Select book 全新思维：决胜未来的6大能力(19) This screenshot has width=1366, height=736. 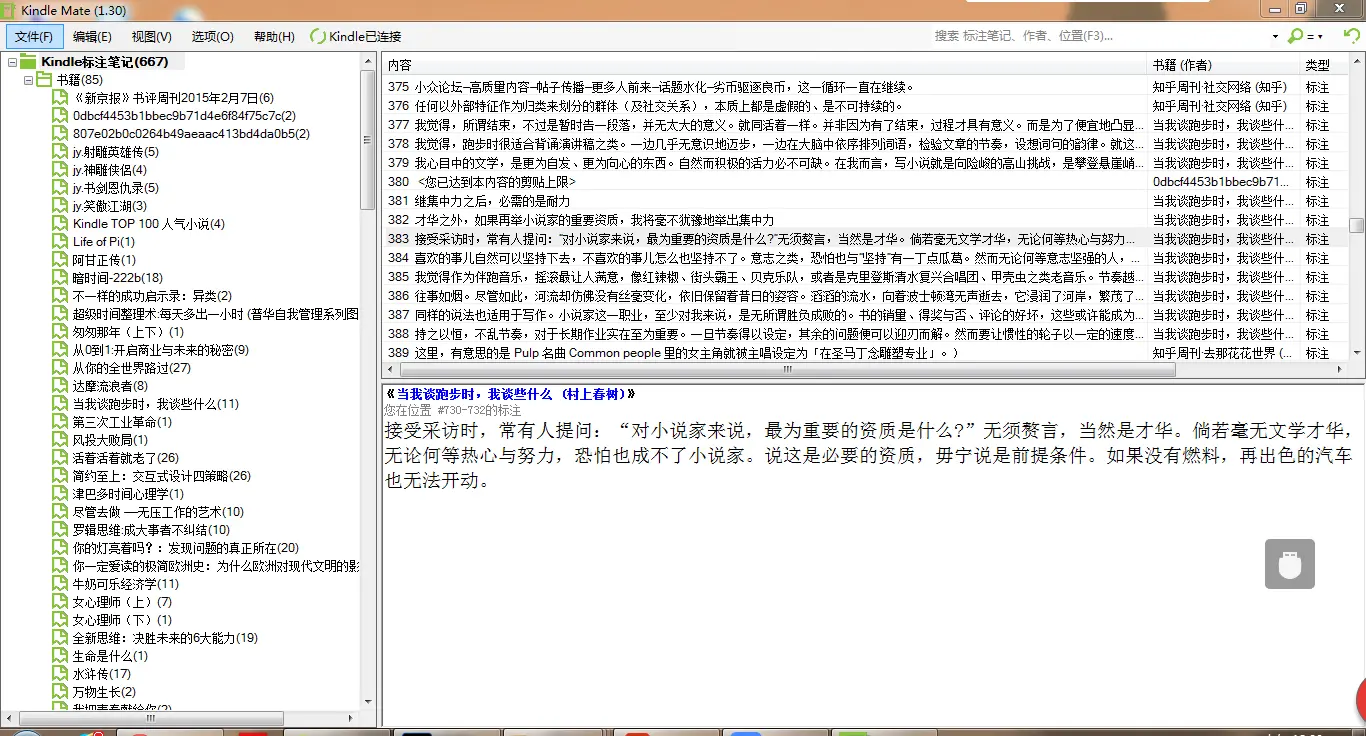165,638
